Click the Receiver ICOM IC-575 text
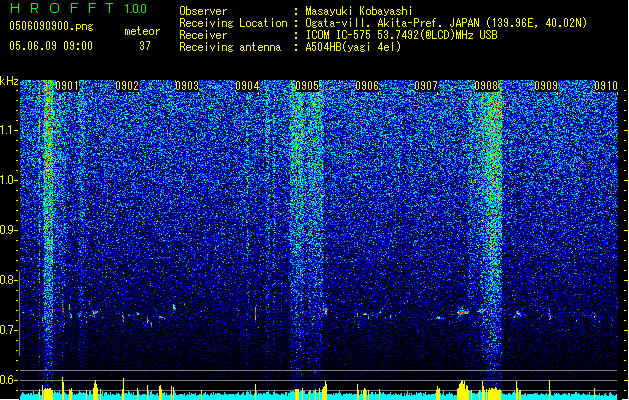The height and width of the screenshot is (400, 629). pyautogui.click(x=401, y=35)
